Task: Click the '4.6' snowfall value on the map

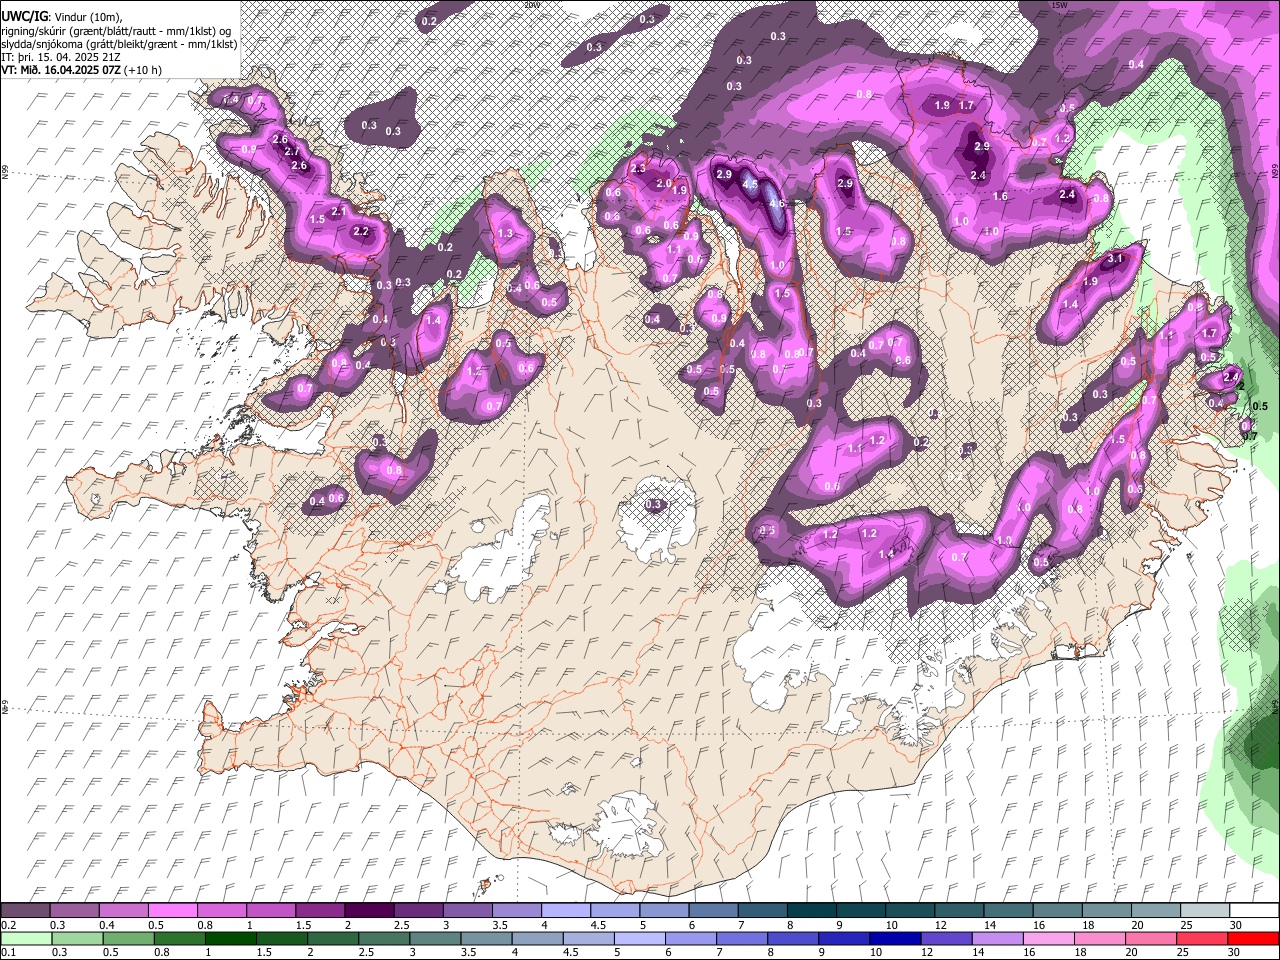Action: coord(777,204)
